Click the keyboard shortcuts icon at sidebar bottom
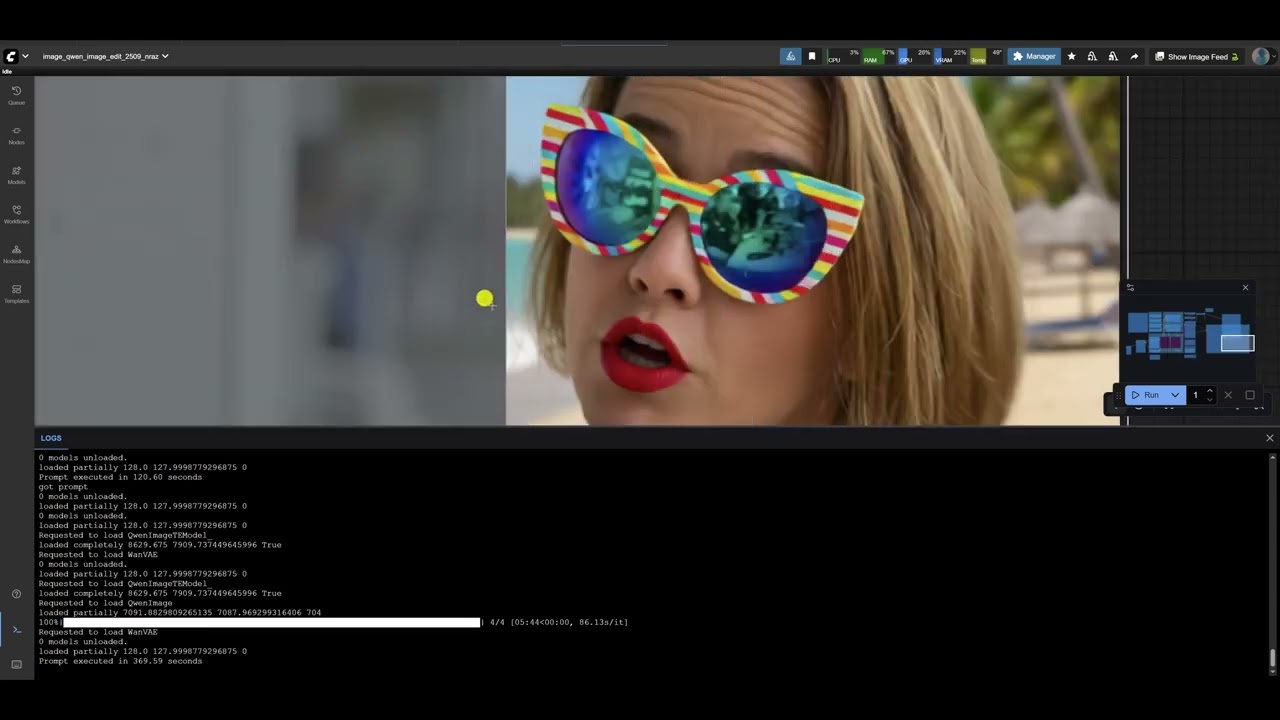The image size is (1280, 720). click(16, 664)
